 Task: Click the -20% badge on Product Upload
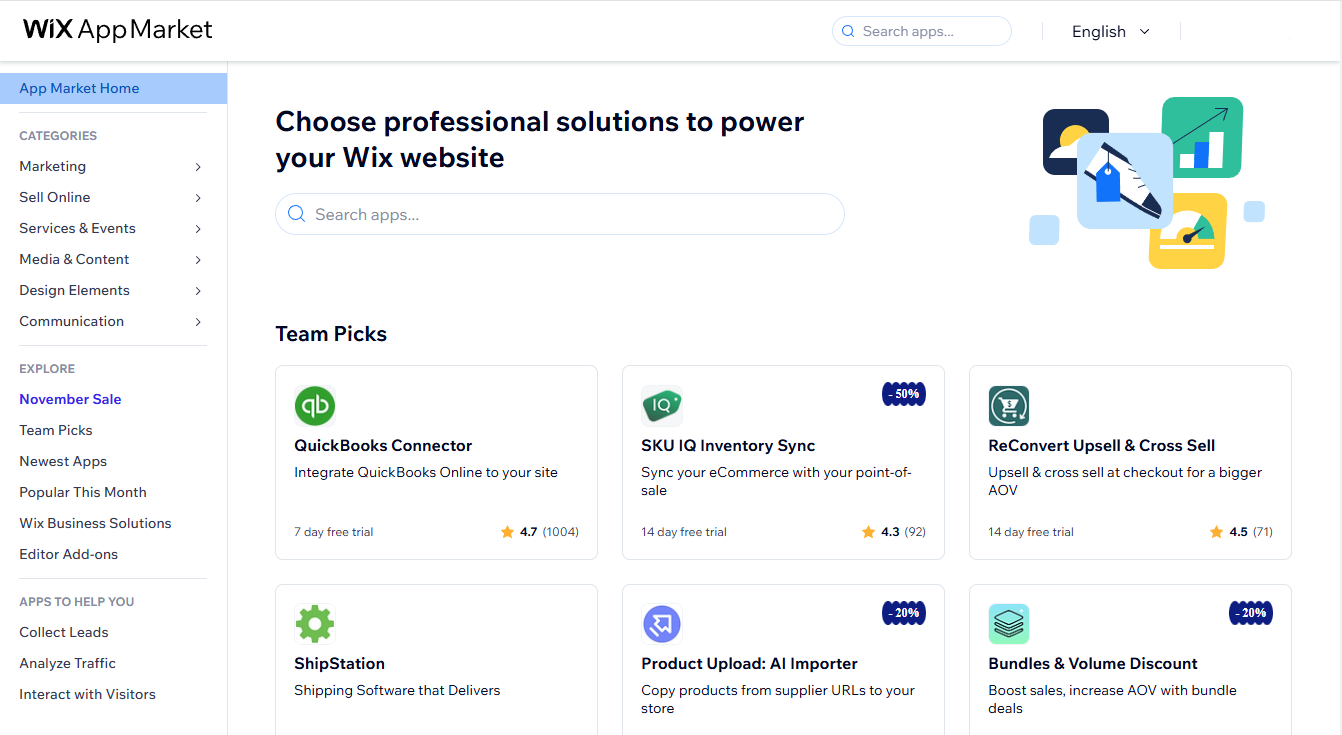pyautogui.click(x=904, y=613)
